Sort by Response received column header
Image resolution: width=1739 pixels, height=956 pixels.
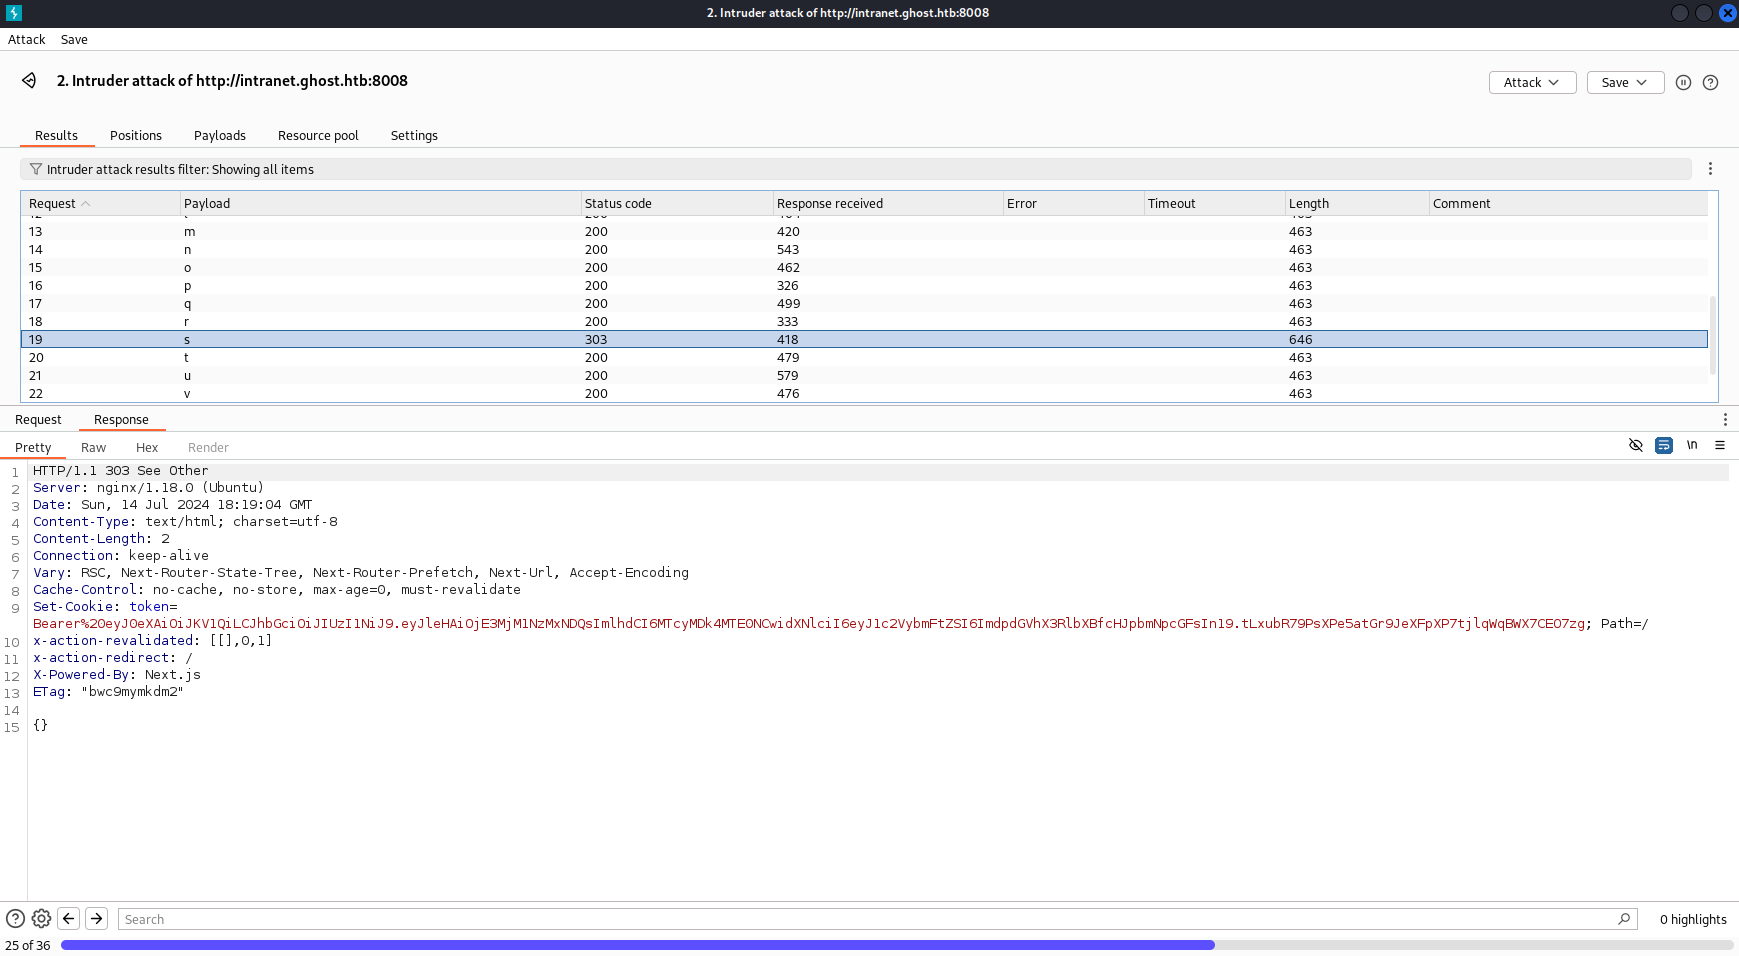[x=888, y=203]
